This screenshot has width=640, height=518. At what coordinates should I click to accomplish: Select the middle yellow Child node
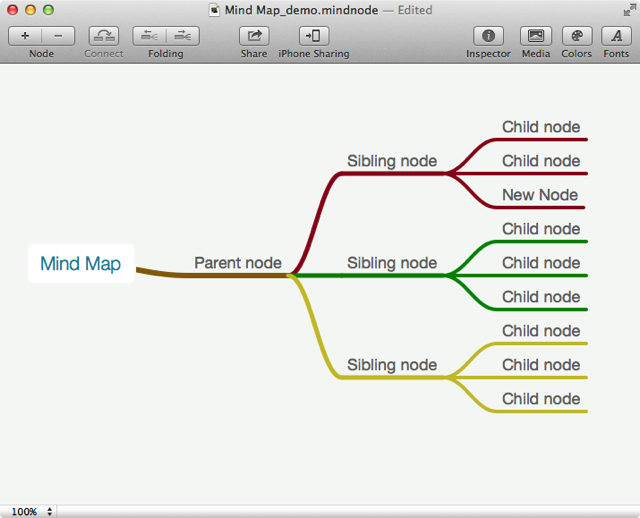[541, 365]
